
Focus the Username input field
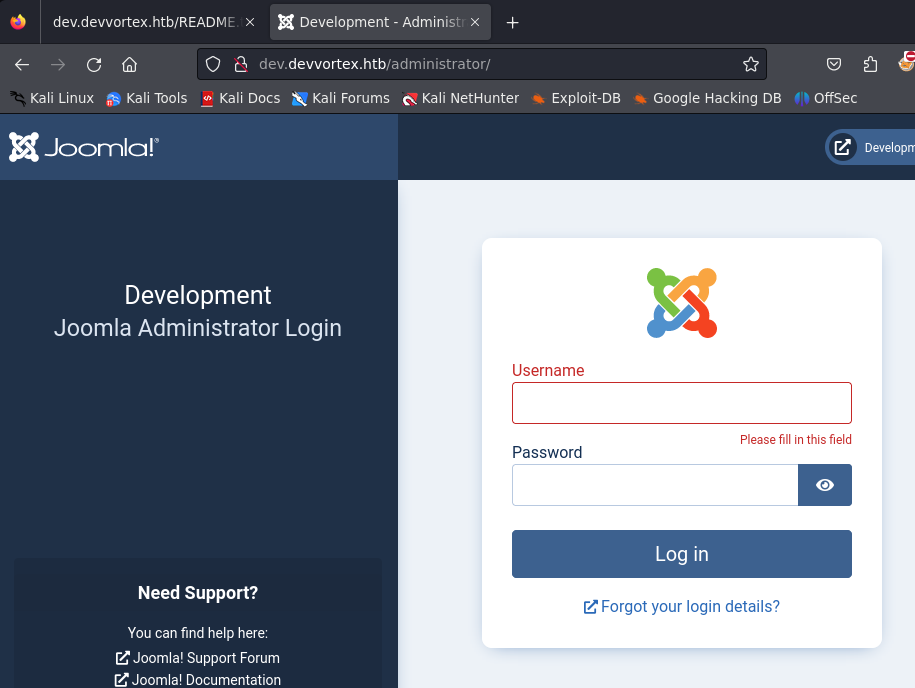pyautogui.click(x=681, y=403)
